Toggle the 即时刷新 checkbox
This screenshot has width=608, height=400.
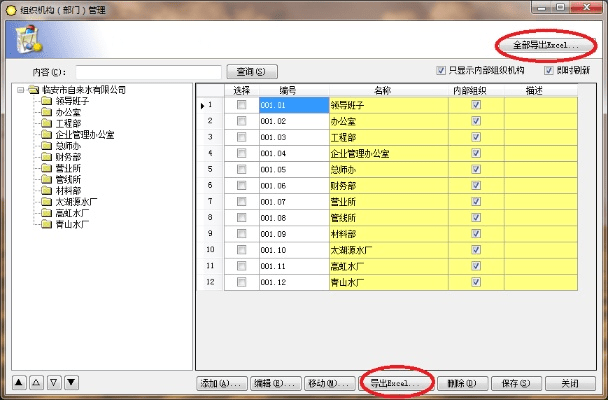548,70
